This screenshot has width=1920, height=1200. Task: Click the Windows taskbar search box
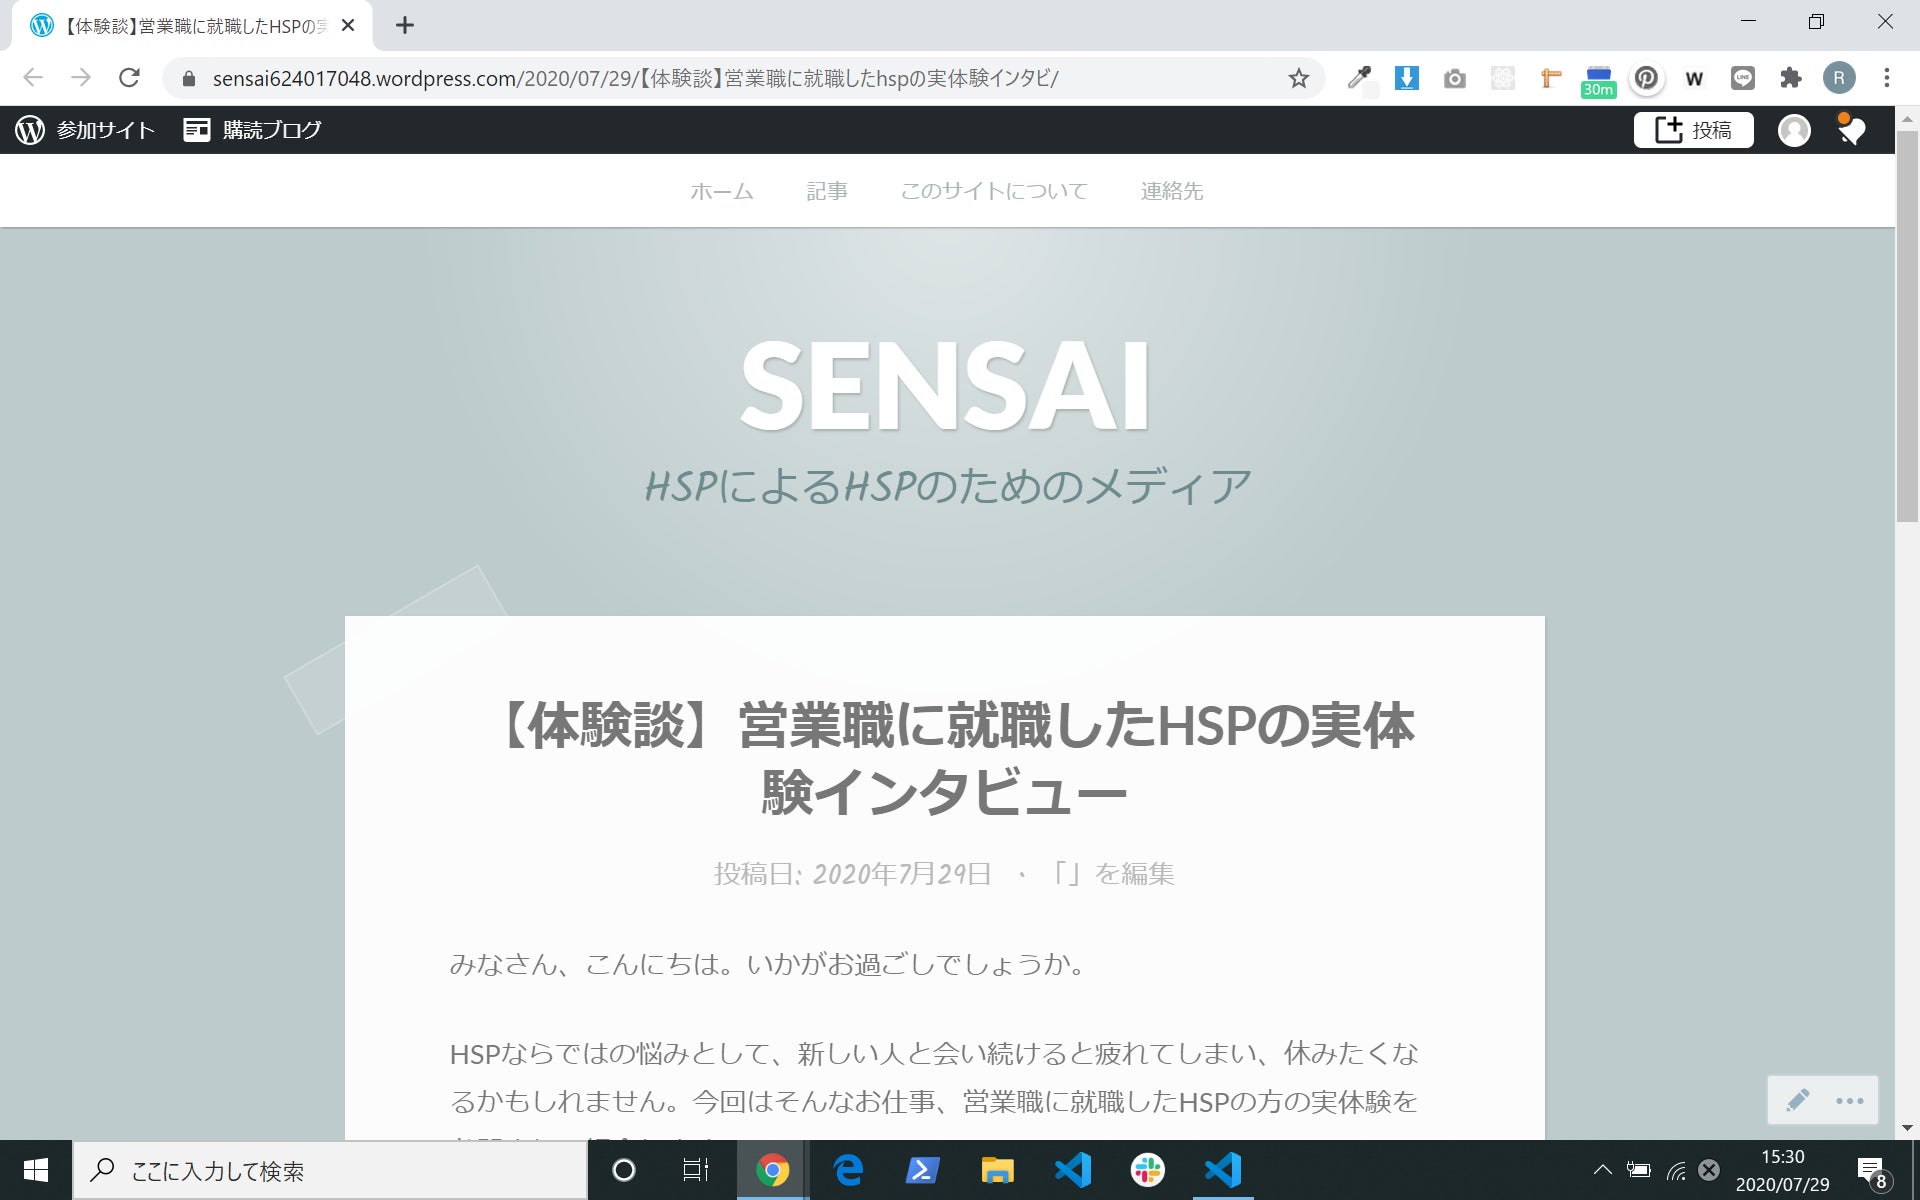pyautogui.click(x=330, y=1170)
